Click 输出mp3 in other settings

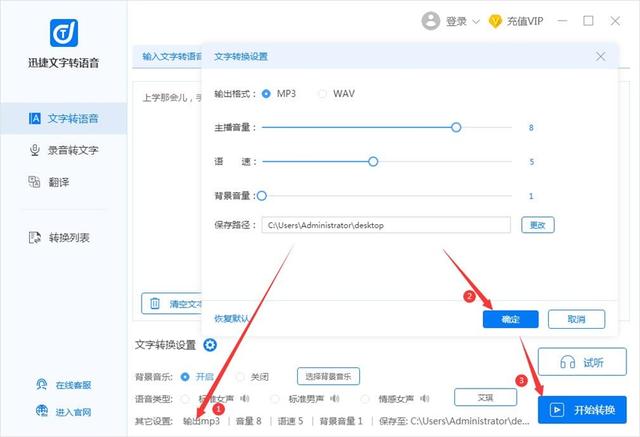coord(201,421)
